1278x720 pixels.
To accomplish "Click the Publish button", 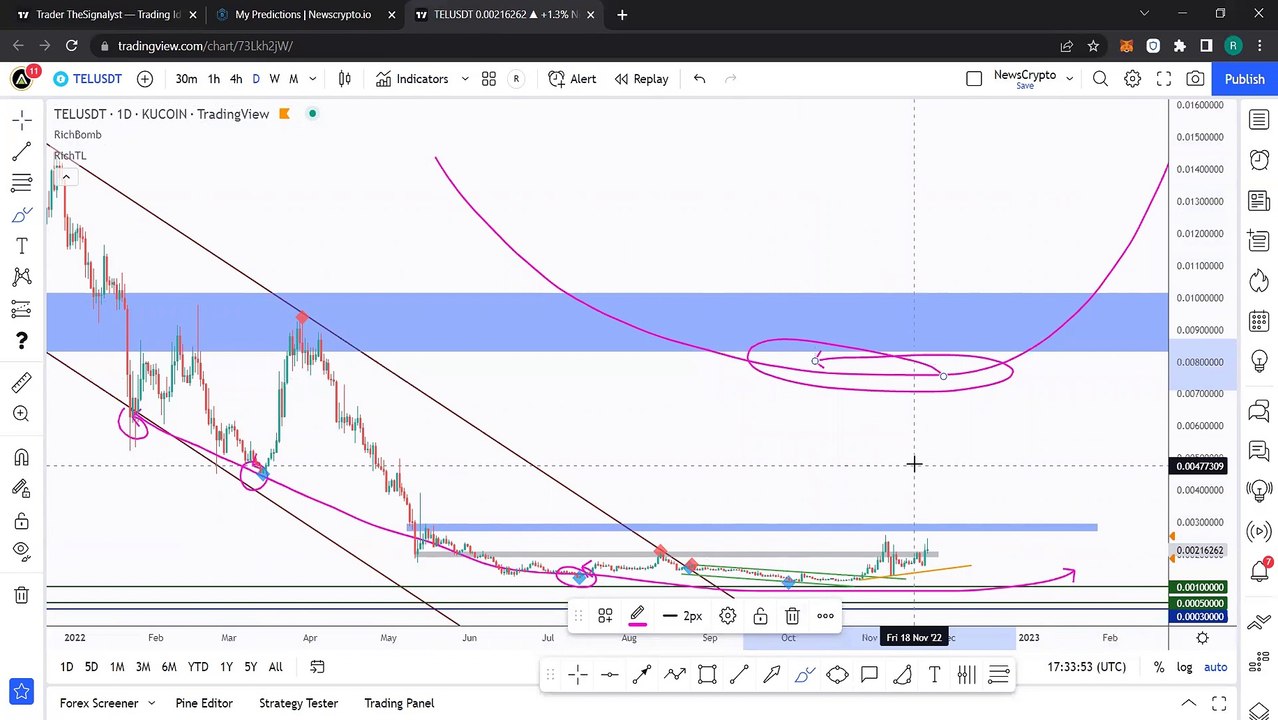I will (x=1245, y=79).
